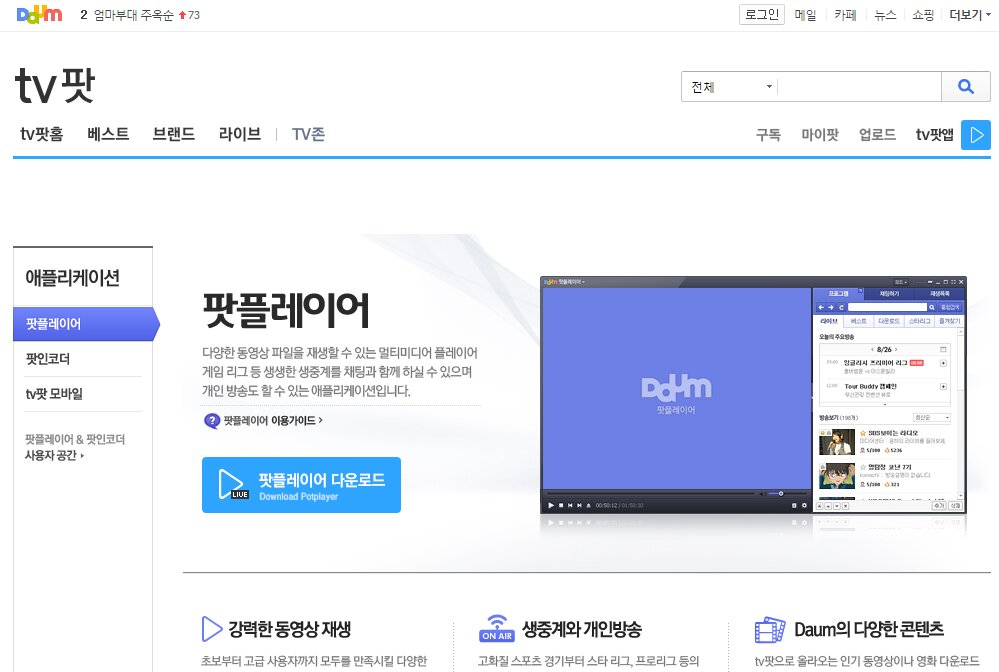This screenshot has width=999, height=672.
Task: Click the PotPlayer screenshot preview image
Action: [753, 394]
